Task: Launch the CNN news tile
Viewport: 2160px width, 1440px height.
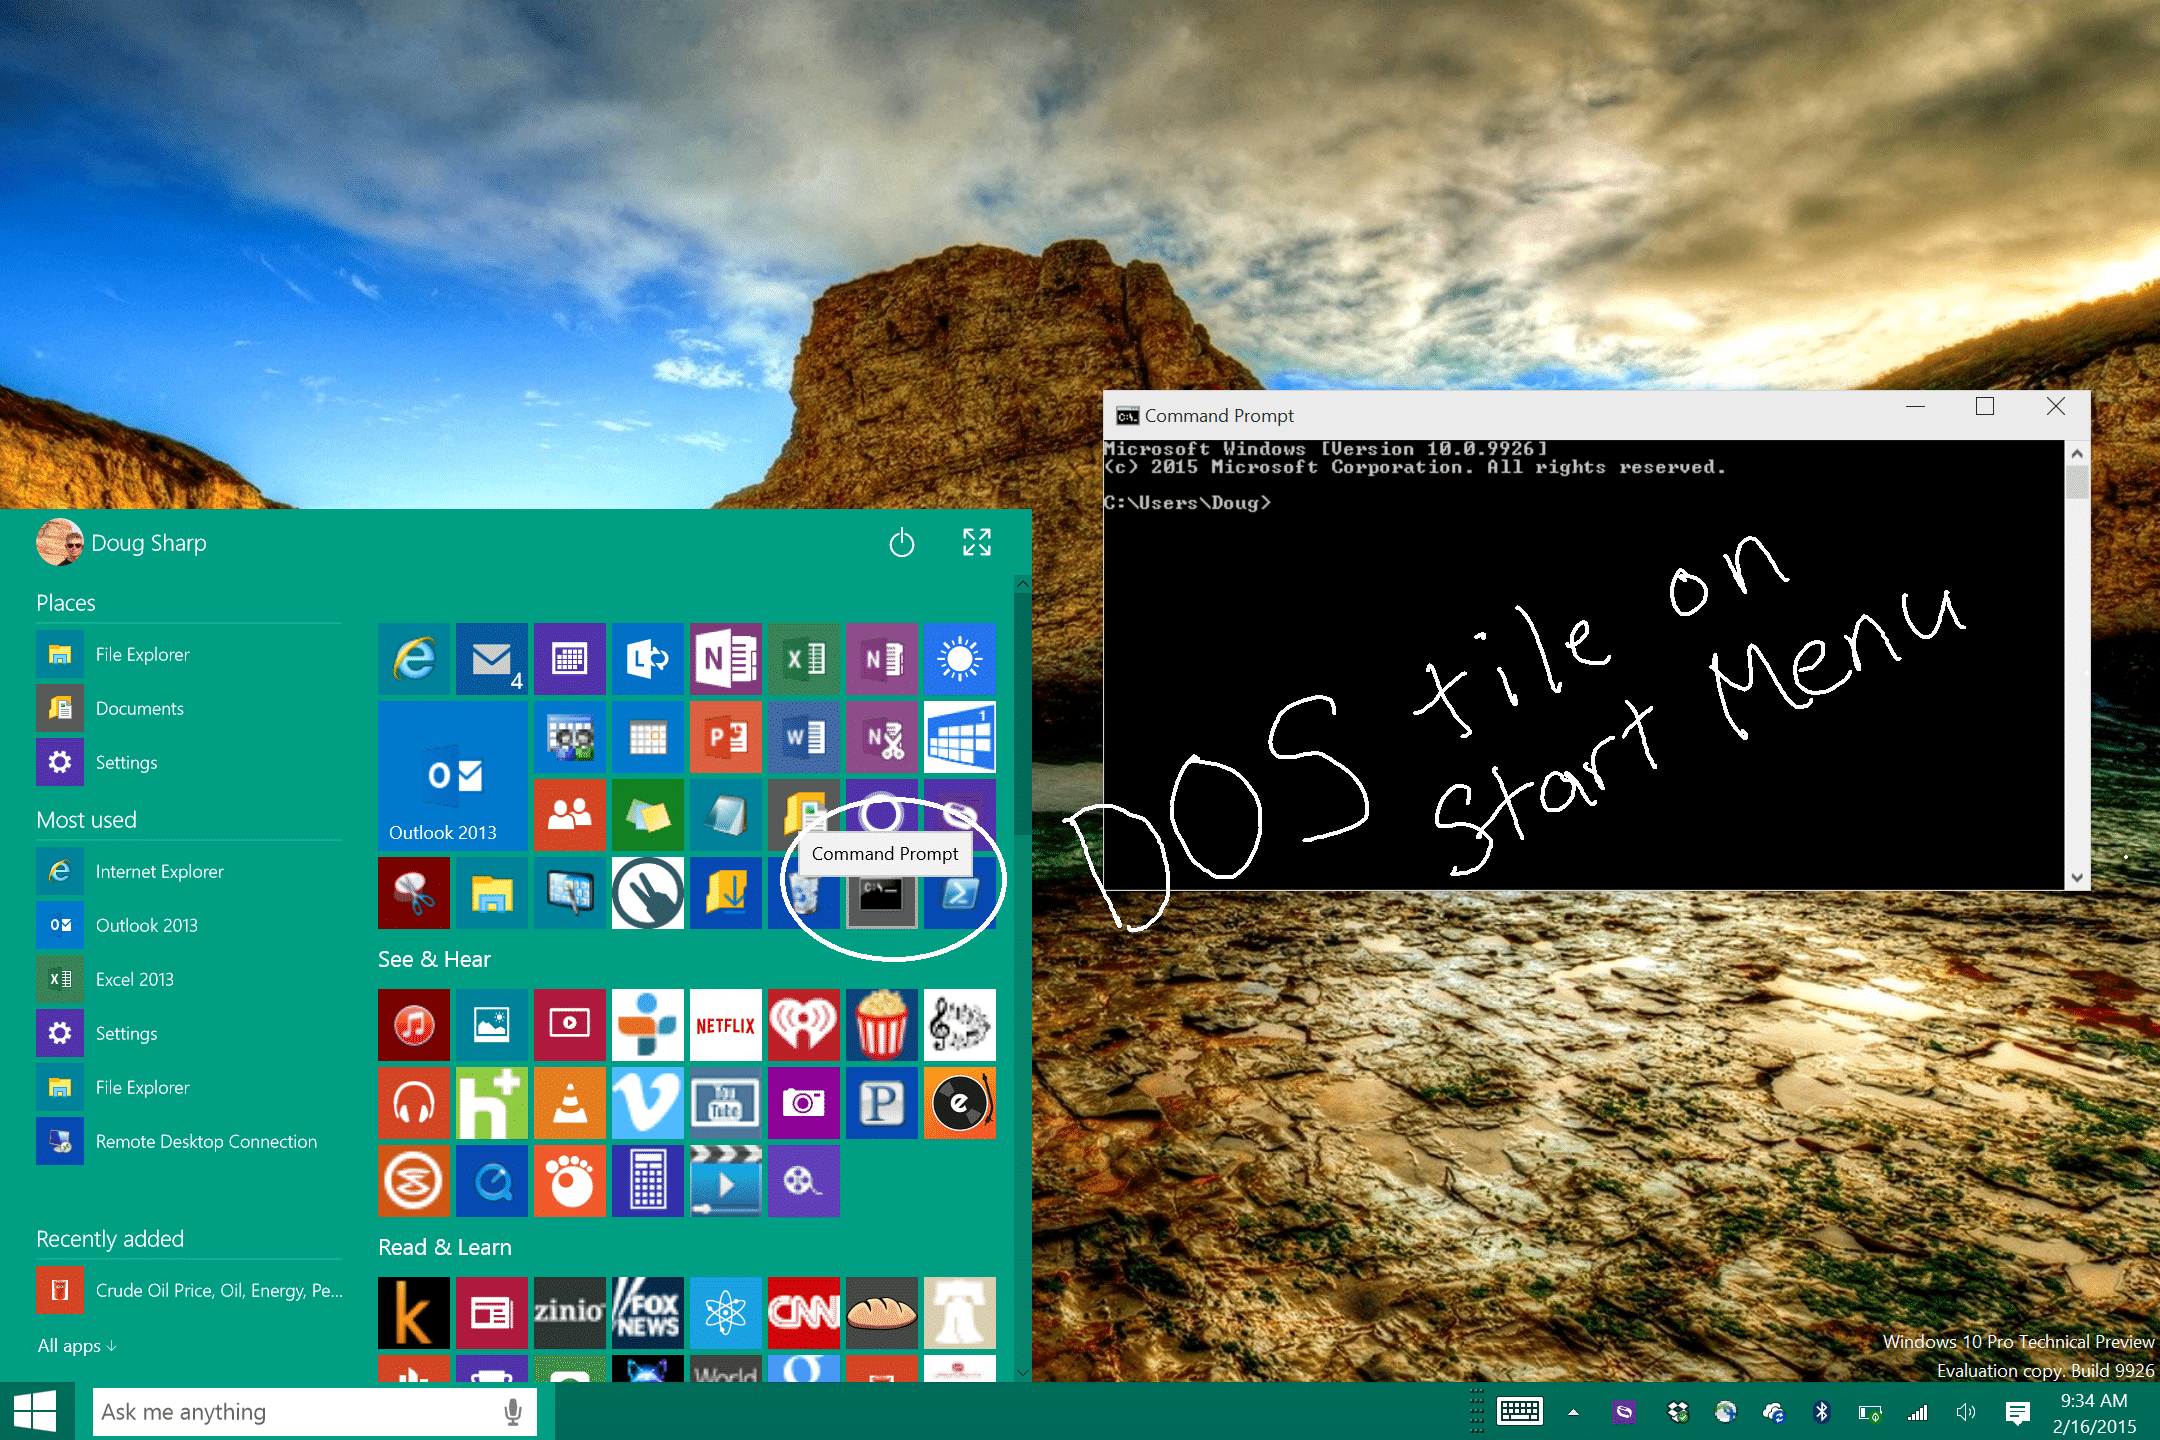Action: click(803, 1312)
